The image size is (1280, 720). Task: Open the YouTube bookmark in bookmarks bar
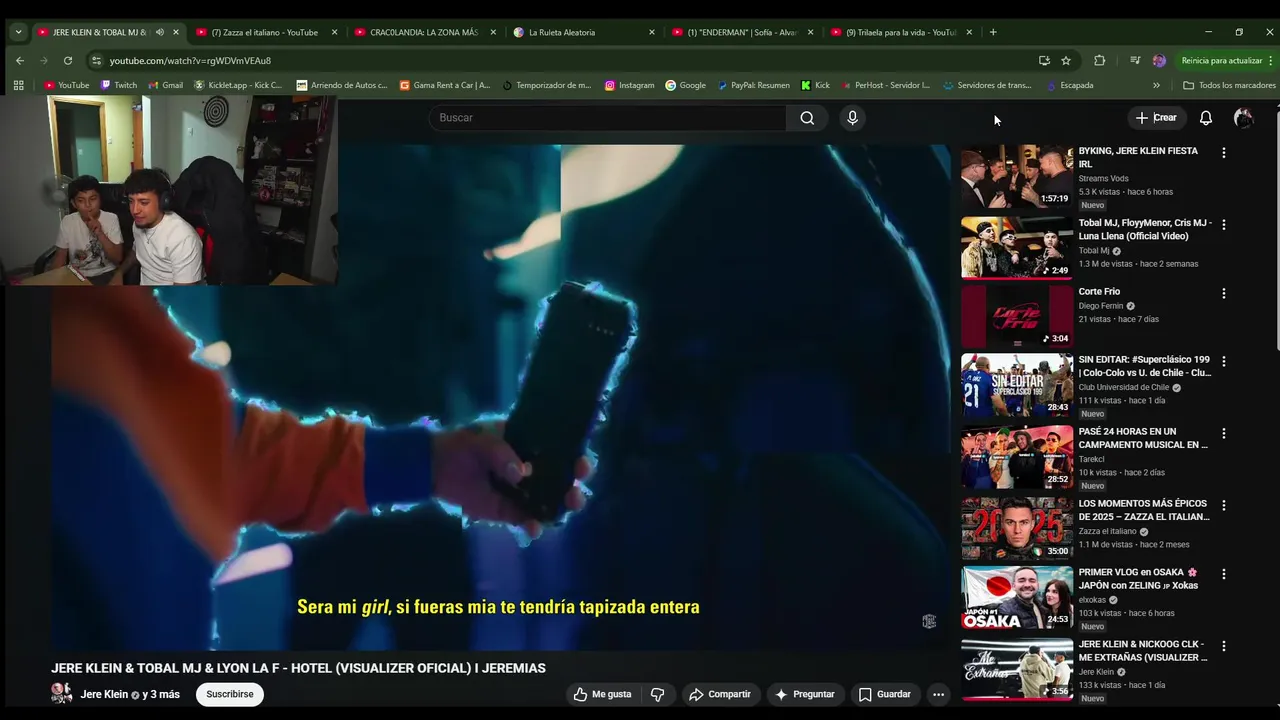pyautogui.click(x=66, y=85)
